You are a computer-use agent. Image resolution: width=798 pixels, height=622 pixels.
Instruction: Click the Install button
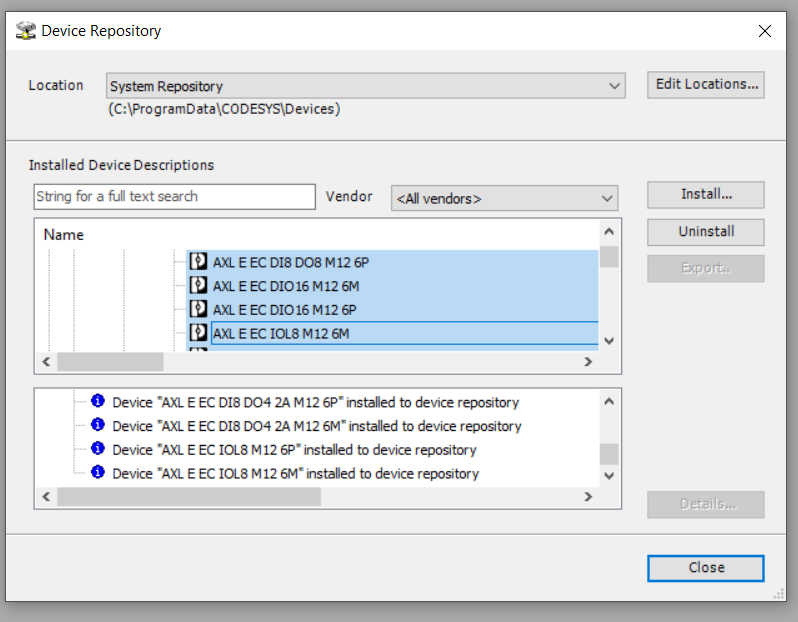tap(706, 194)
